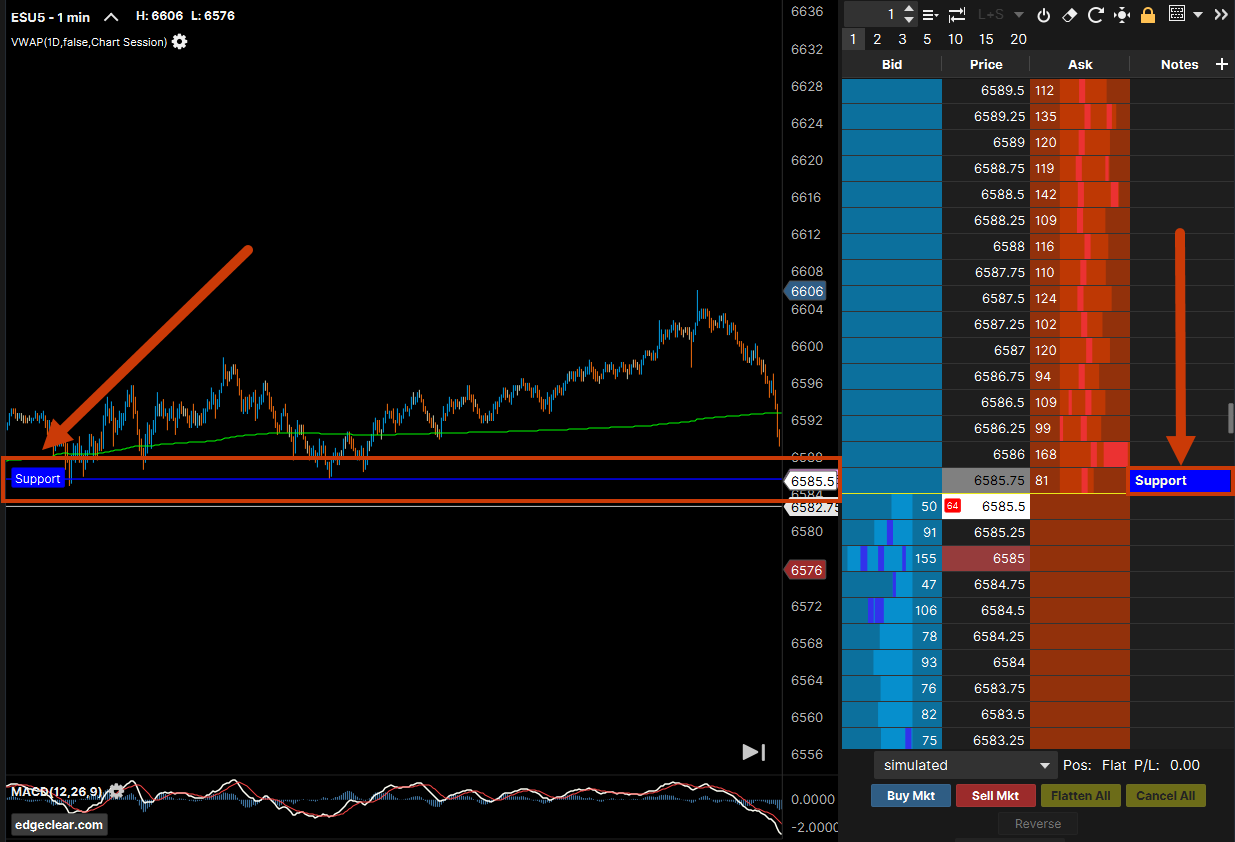Open the lines menu dropdown beside quantity
This screenshot has height=842, width=1235.
[930, 15]
